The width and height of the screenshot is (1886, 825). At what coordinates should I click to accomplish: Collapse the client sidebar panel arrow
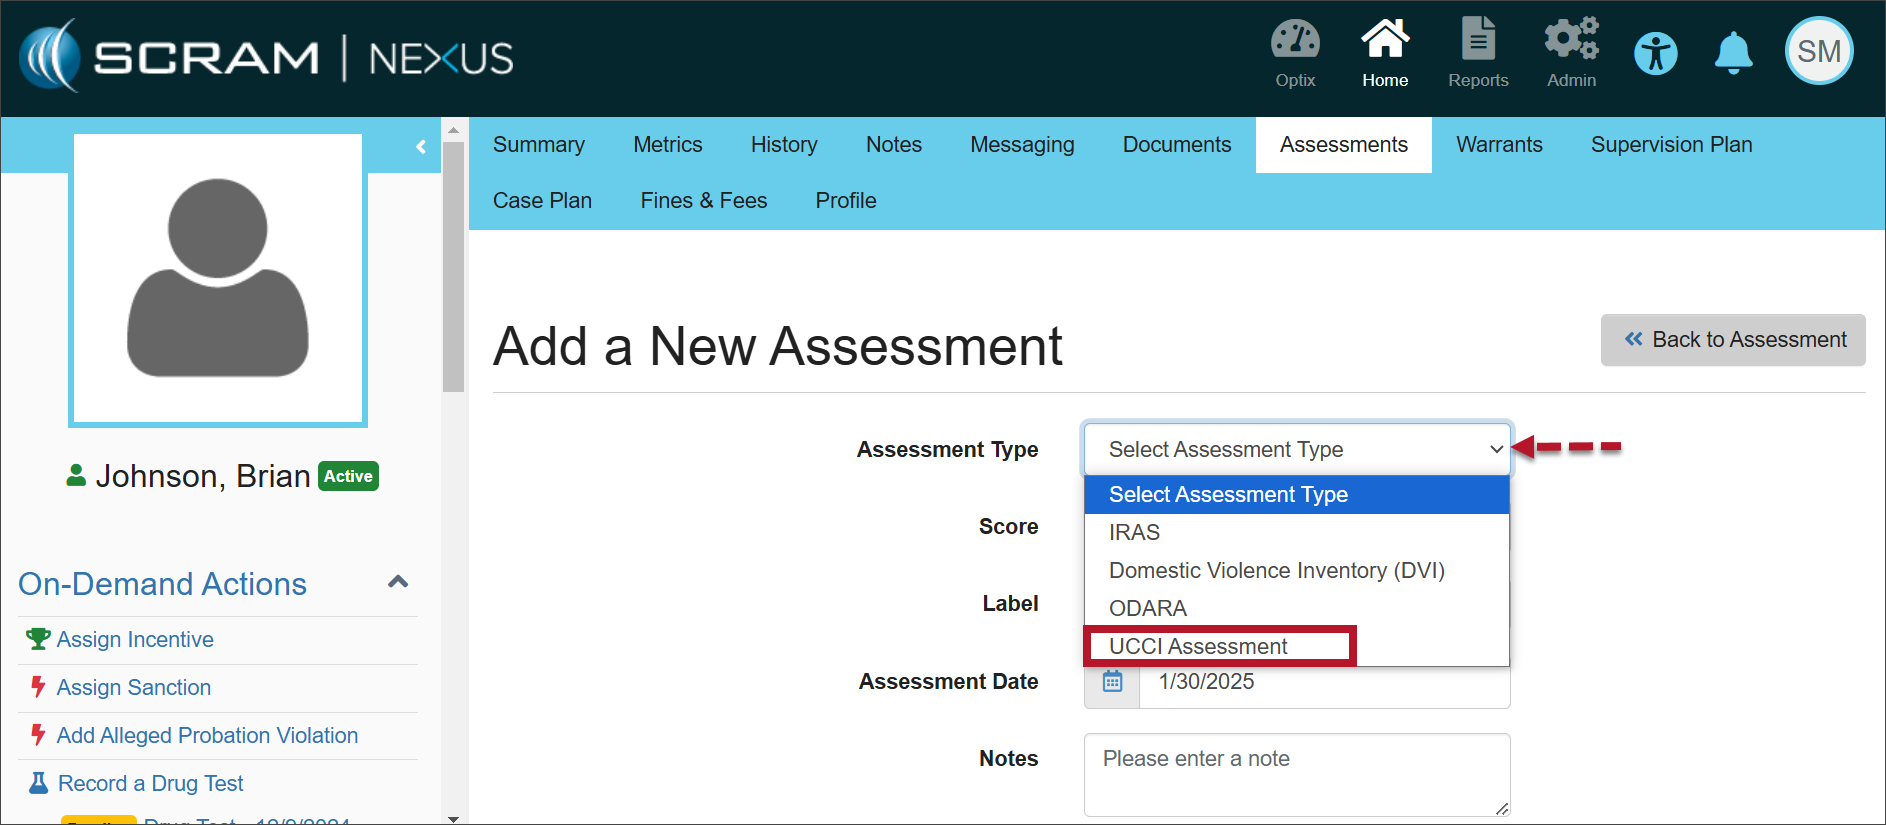(421, 147)
